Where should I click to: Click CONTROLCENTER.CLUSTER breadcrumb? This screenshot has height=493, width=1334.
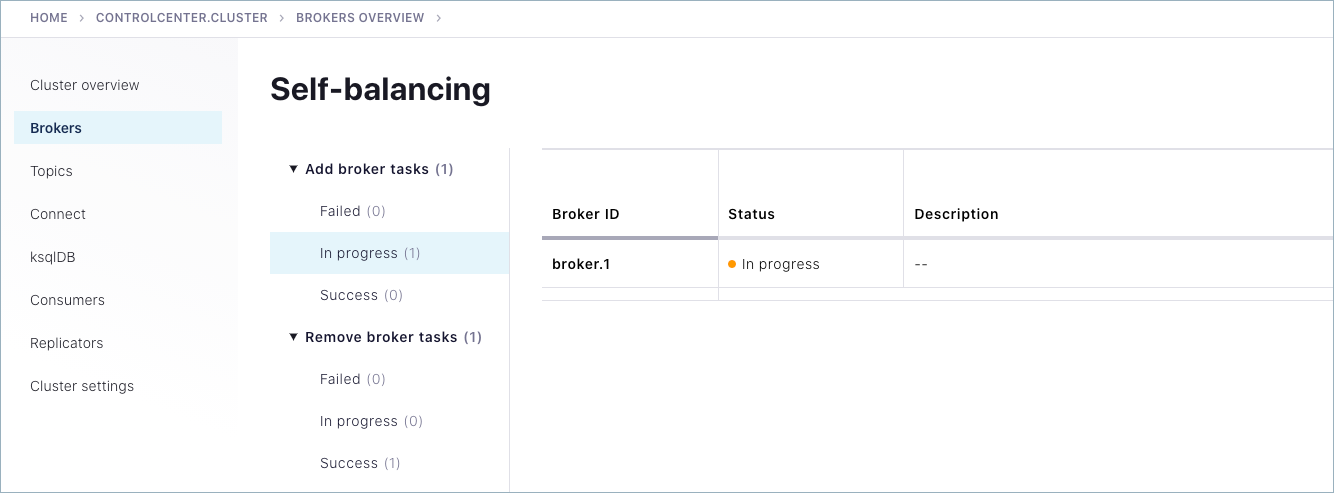(x=182, y=18)
